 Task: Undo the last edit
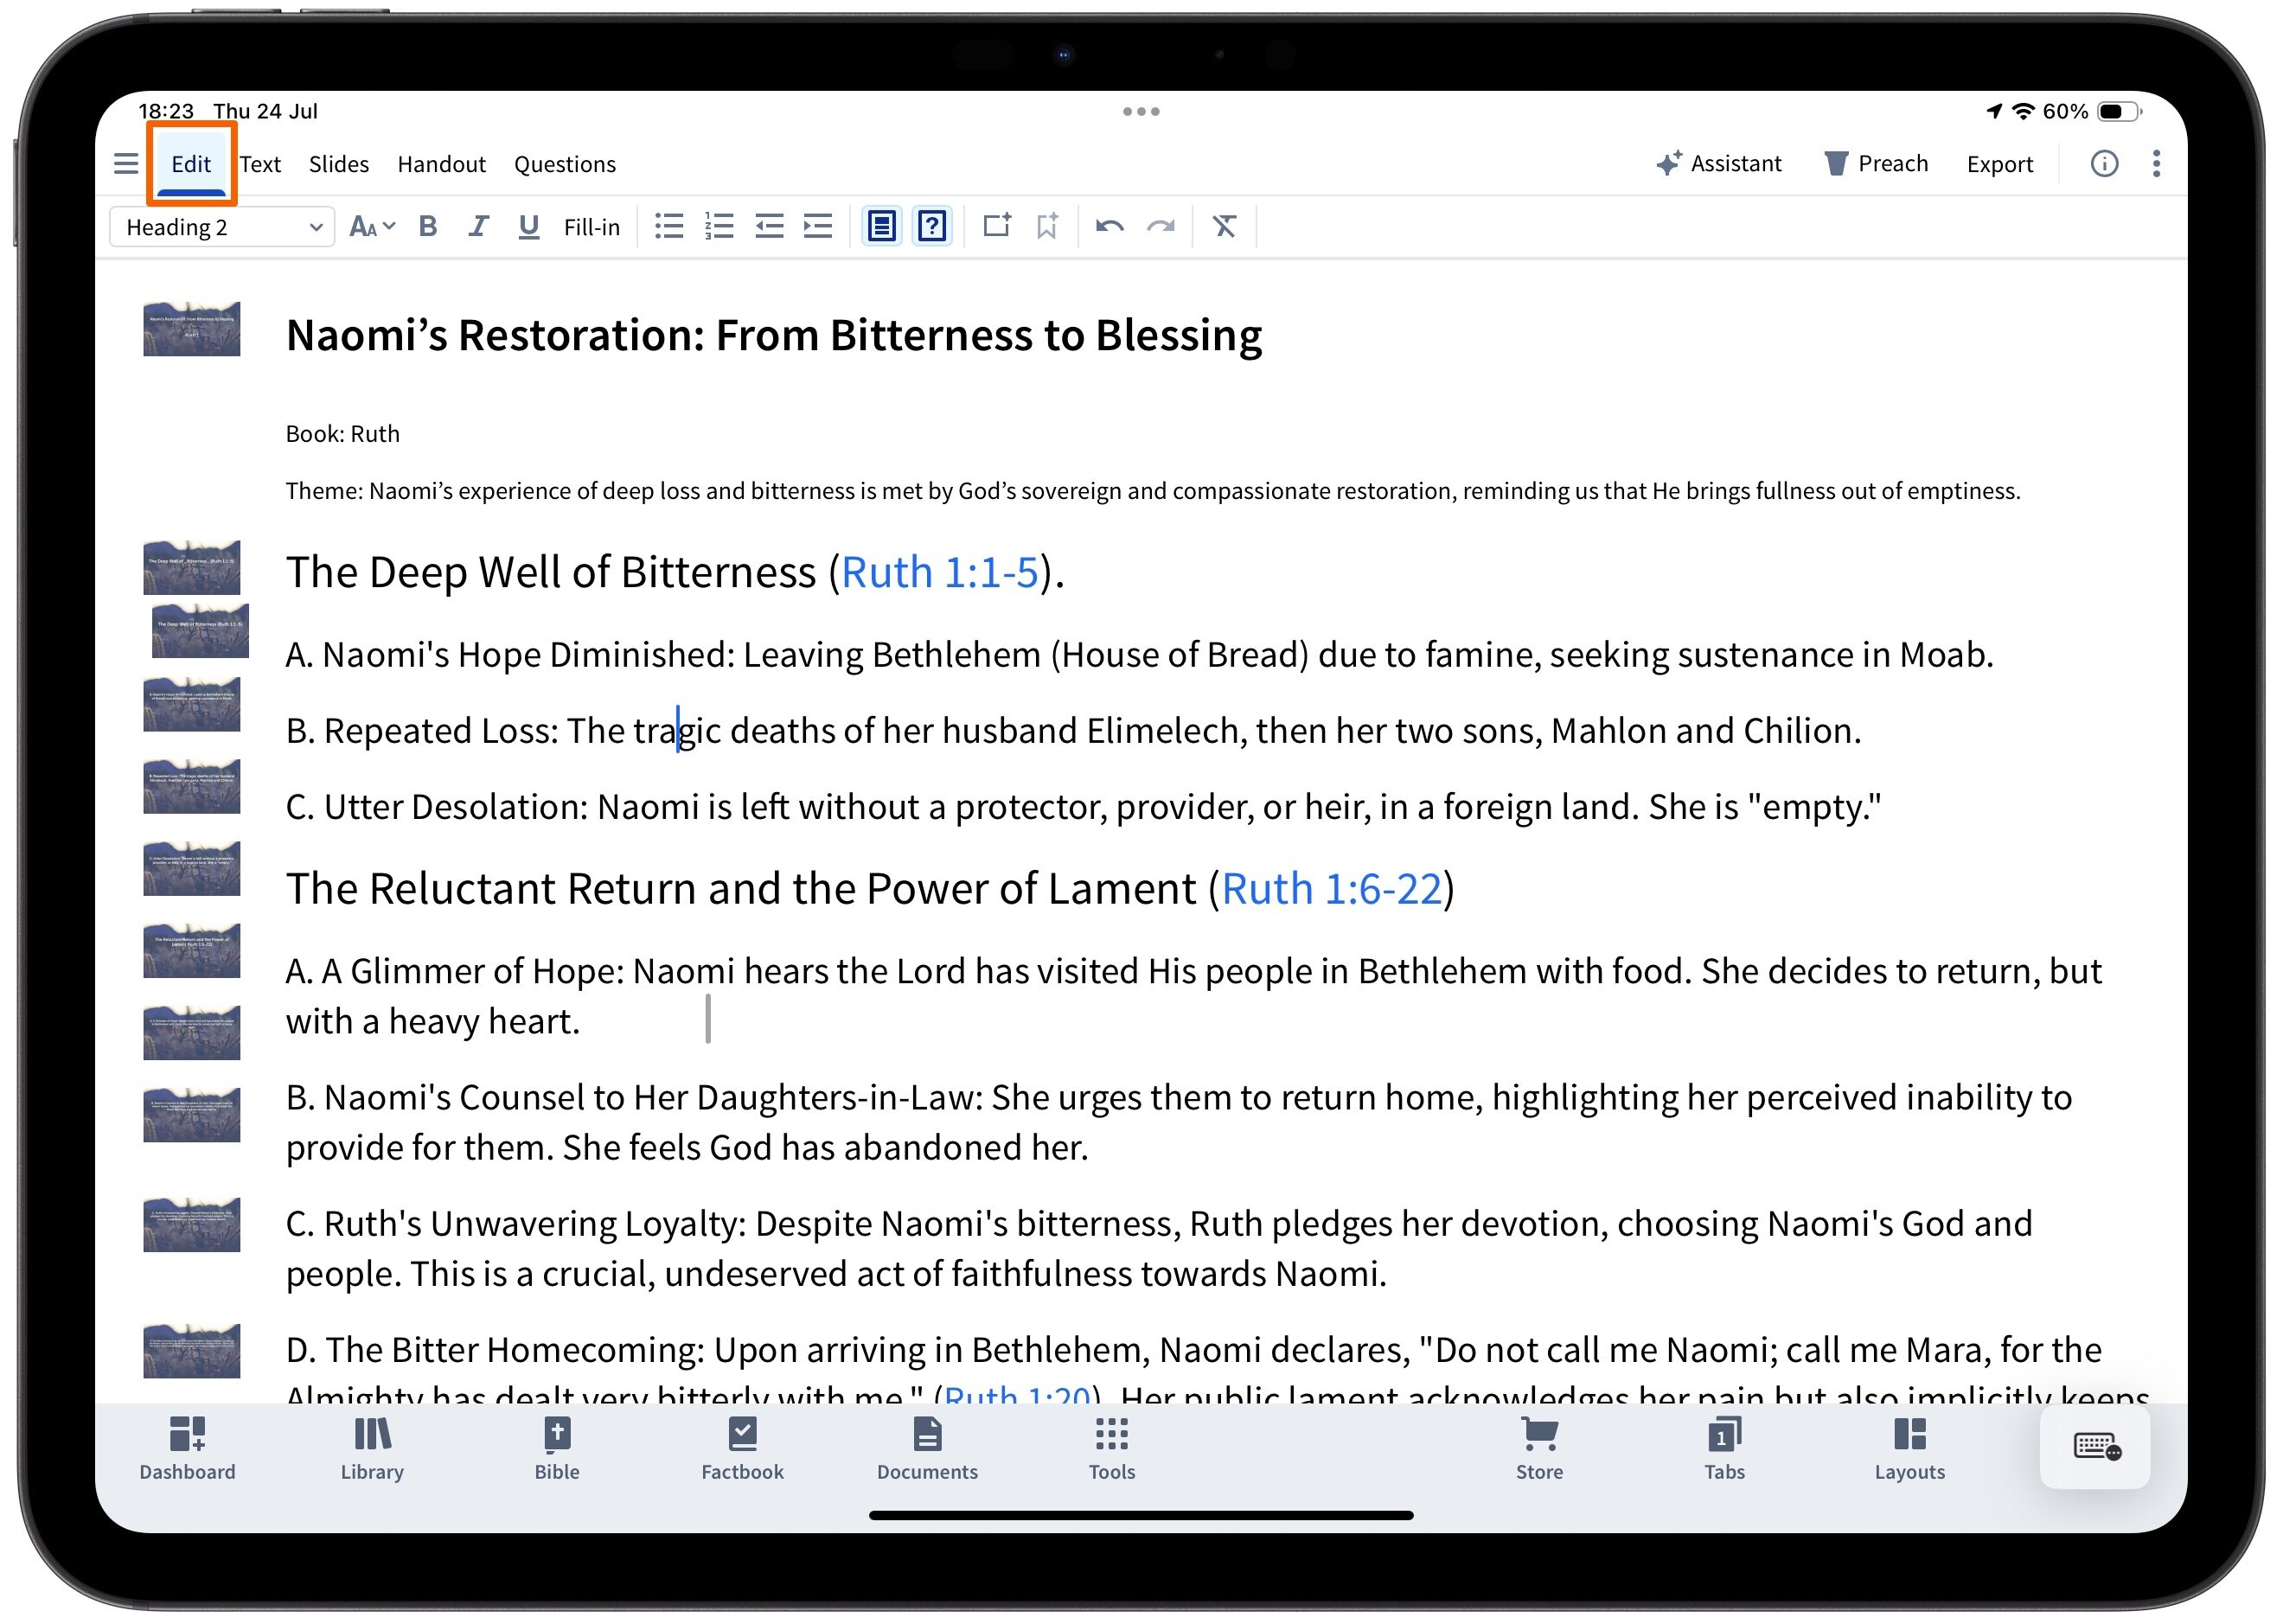(1109, 227)
